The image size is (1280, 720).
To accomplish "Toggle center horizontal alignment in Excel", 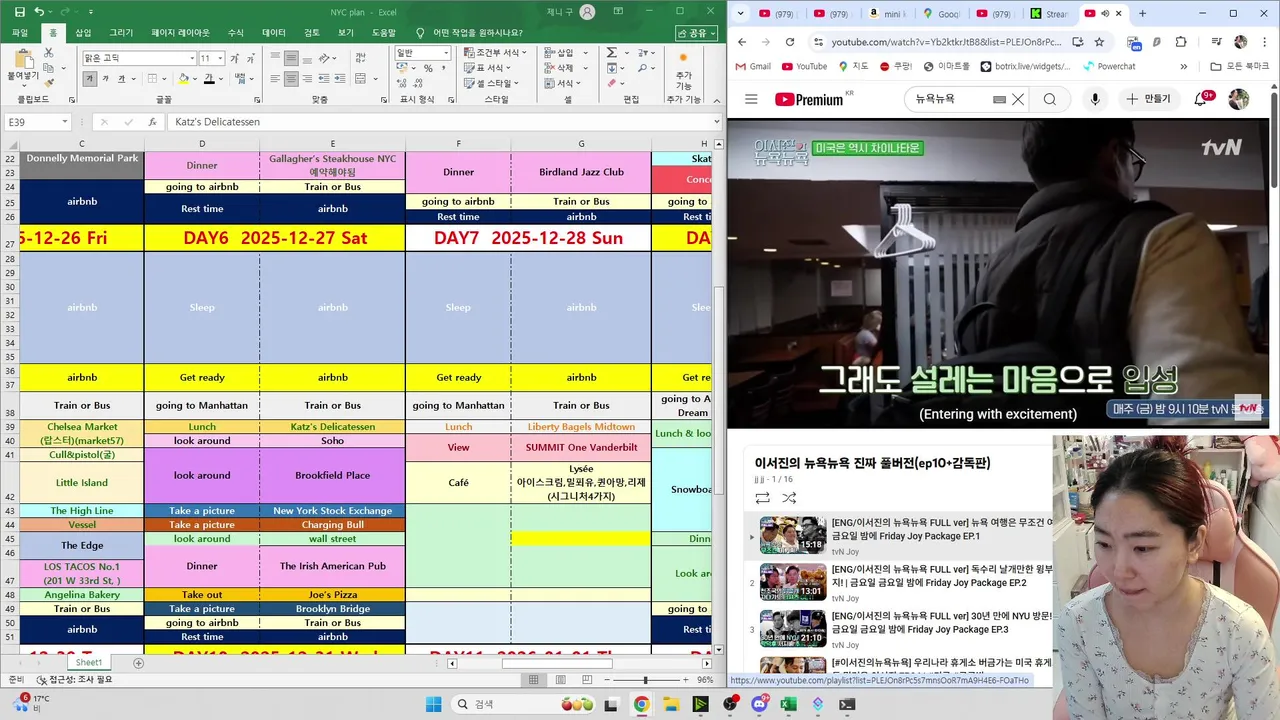I will coord(291,78).
